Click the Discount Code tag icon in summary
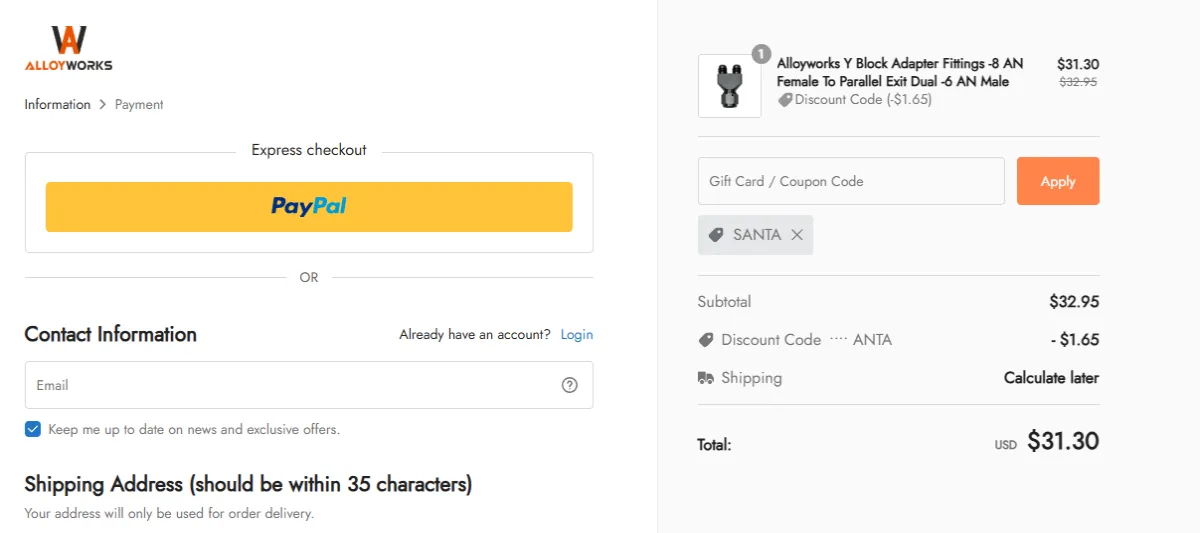This screenshot has width=1200, height=533. tap(706, 340)
